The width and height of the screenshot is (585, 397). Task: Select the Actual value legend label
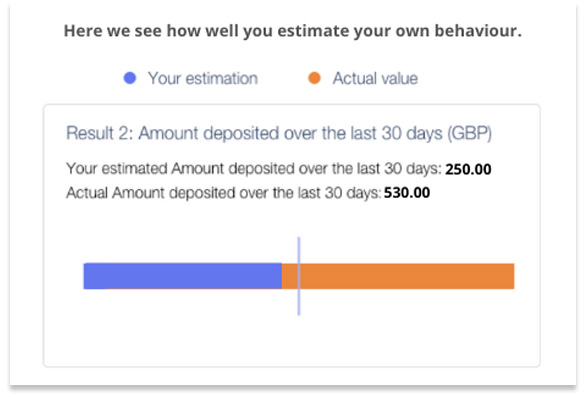coord(375,78)
